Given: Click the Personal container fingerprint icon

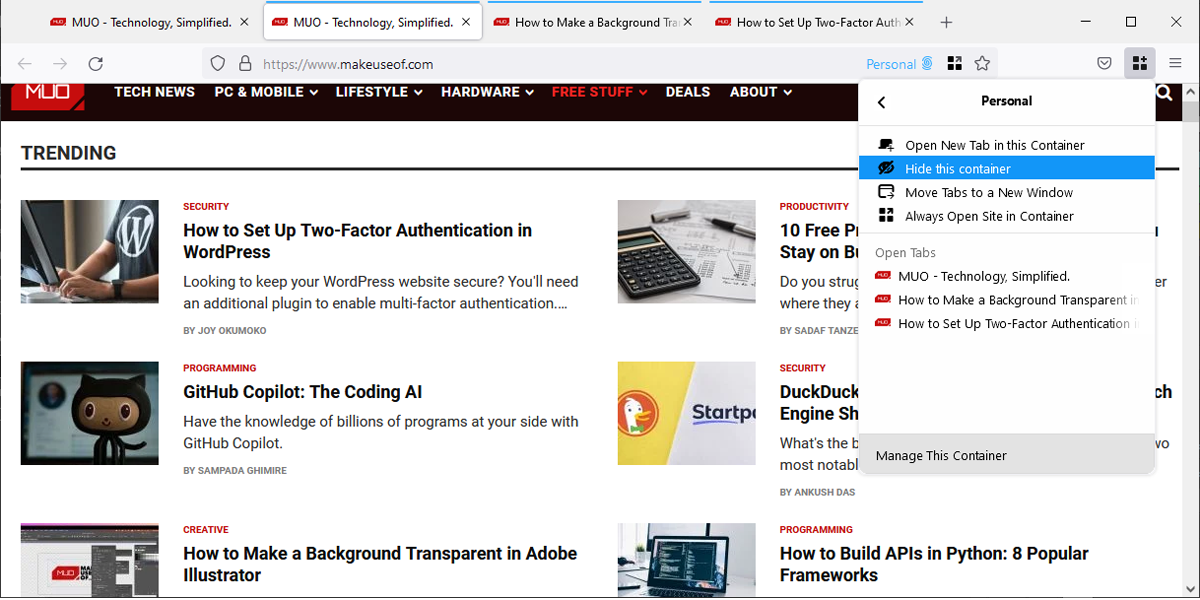Looking at the screenshot, I should pyautogui.click(x=927, y=64).
